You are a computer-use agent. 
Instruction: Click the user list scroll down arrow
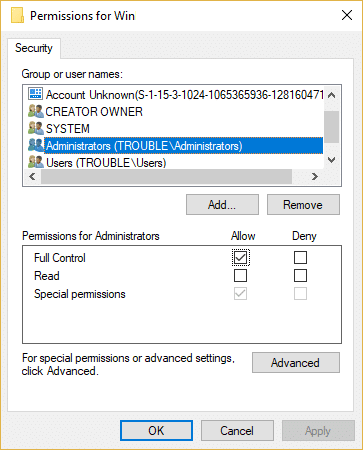click(x=331, y=160)
